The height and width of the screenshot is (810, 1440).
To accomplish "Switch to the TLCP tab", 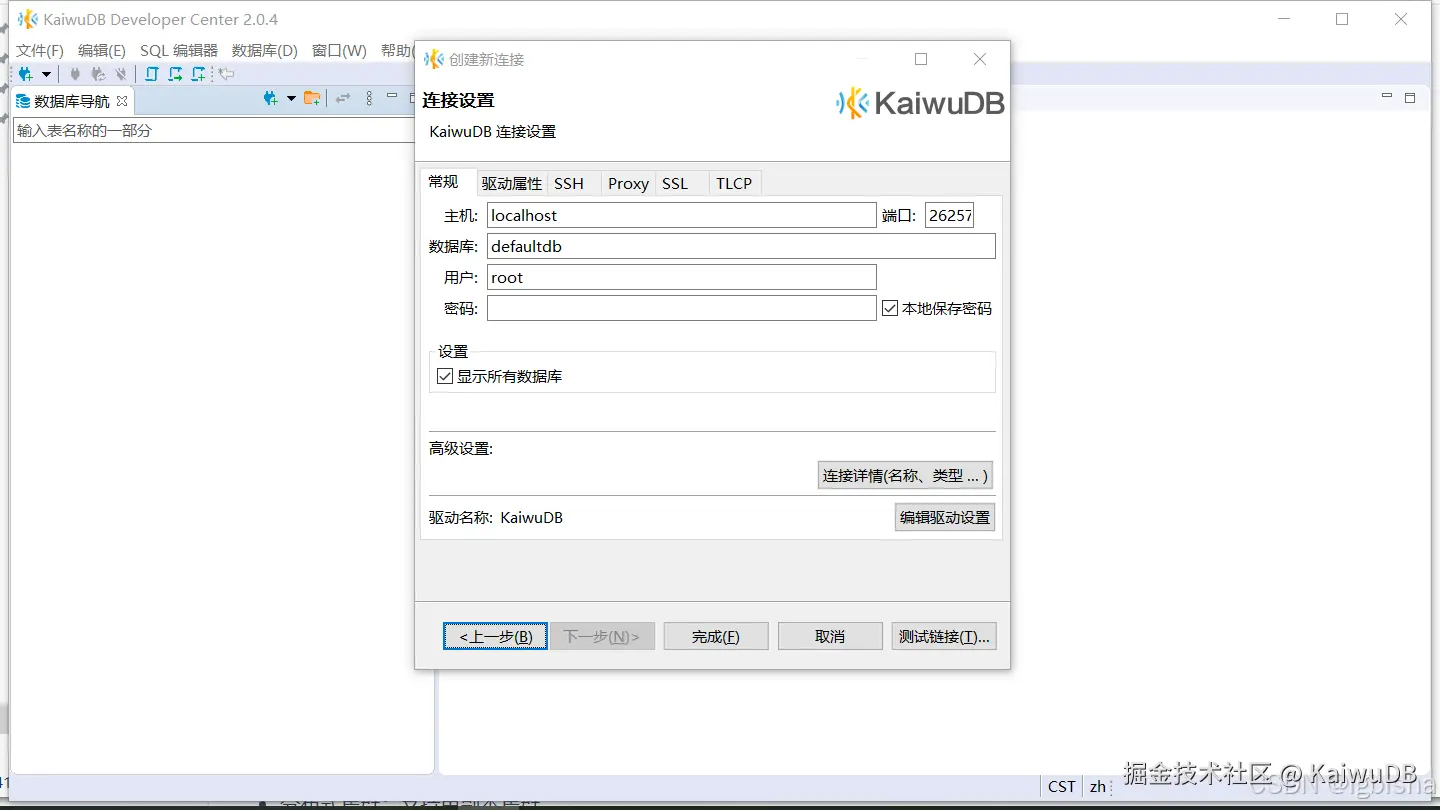I will 734,184.
